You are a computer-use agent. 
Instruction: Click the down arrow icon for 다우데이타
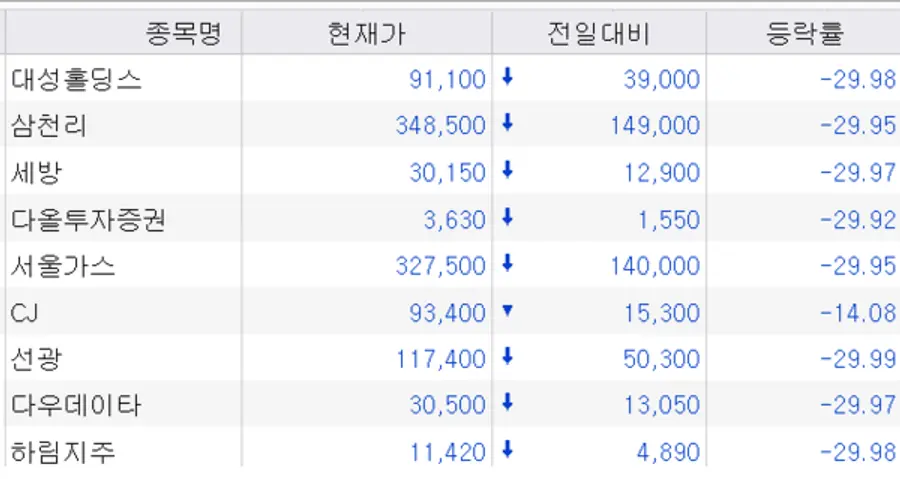tap(507, 404)
